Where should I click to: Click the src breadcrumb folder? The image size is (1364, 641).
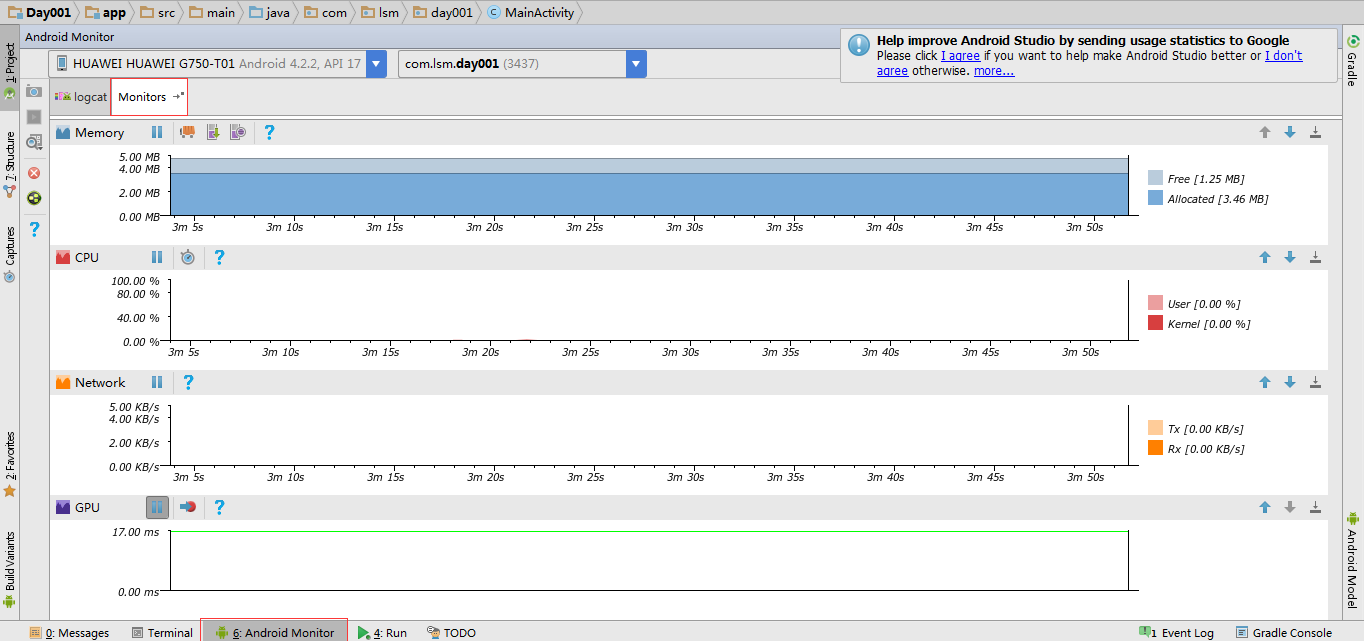click(x=158, y=12)
